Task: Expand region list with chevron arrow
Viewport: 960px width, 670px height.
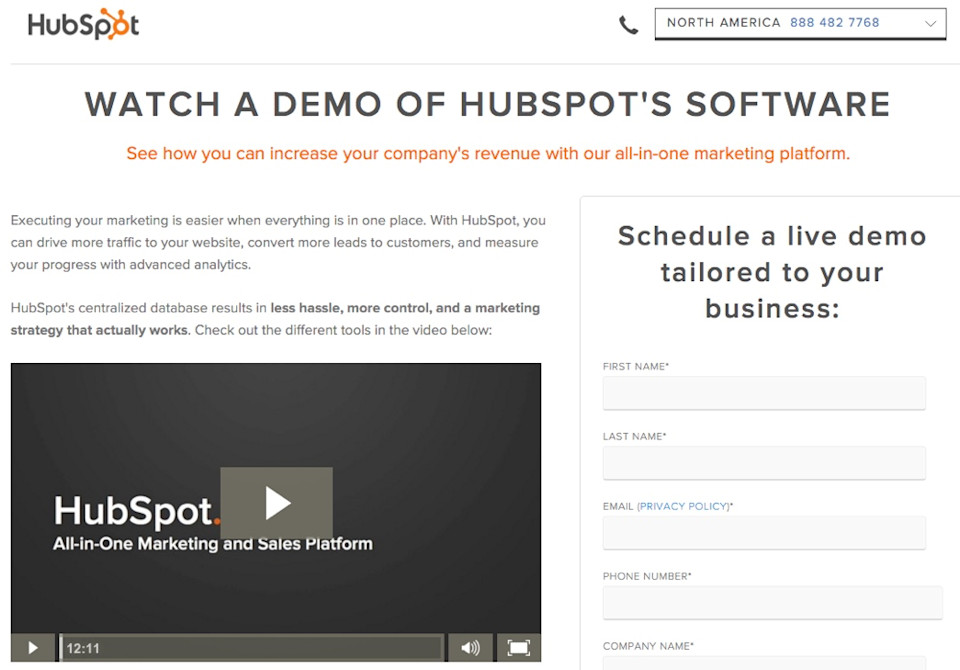Action: [930, 24]
